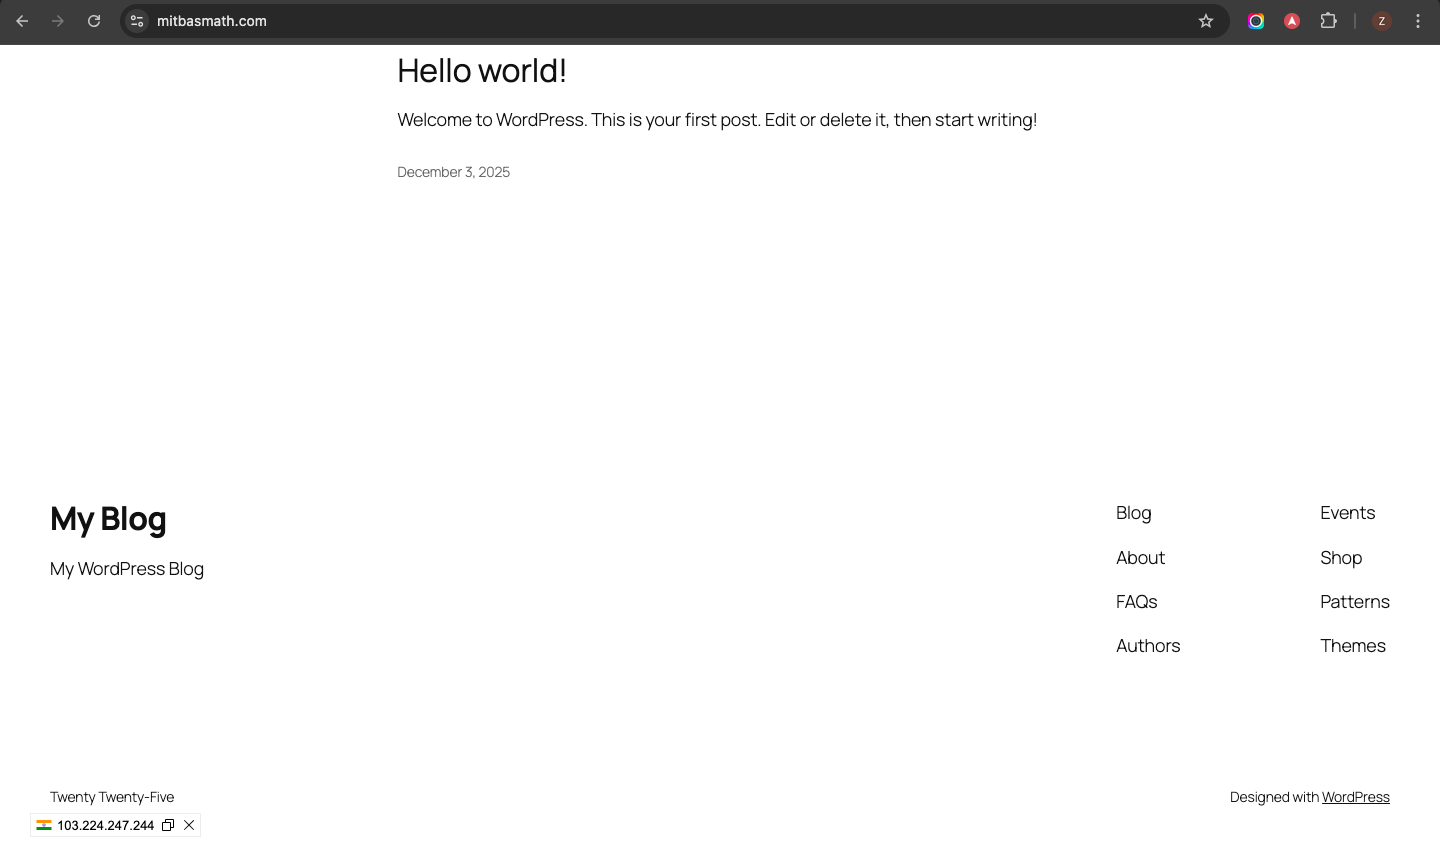Screen dimensions: 1440x857
Task: Go to the Blog footer link
Action: [1133, 513]
